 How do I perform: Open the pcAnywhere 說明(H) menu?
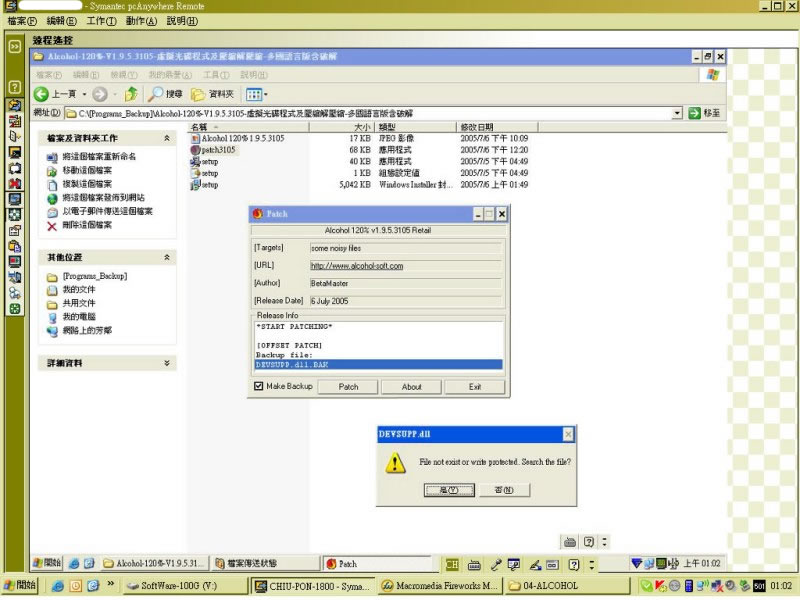pos(182,21)
